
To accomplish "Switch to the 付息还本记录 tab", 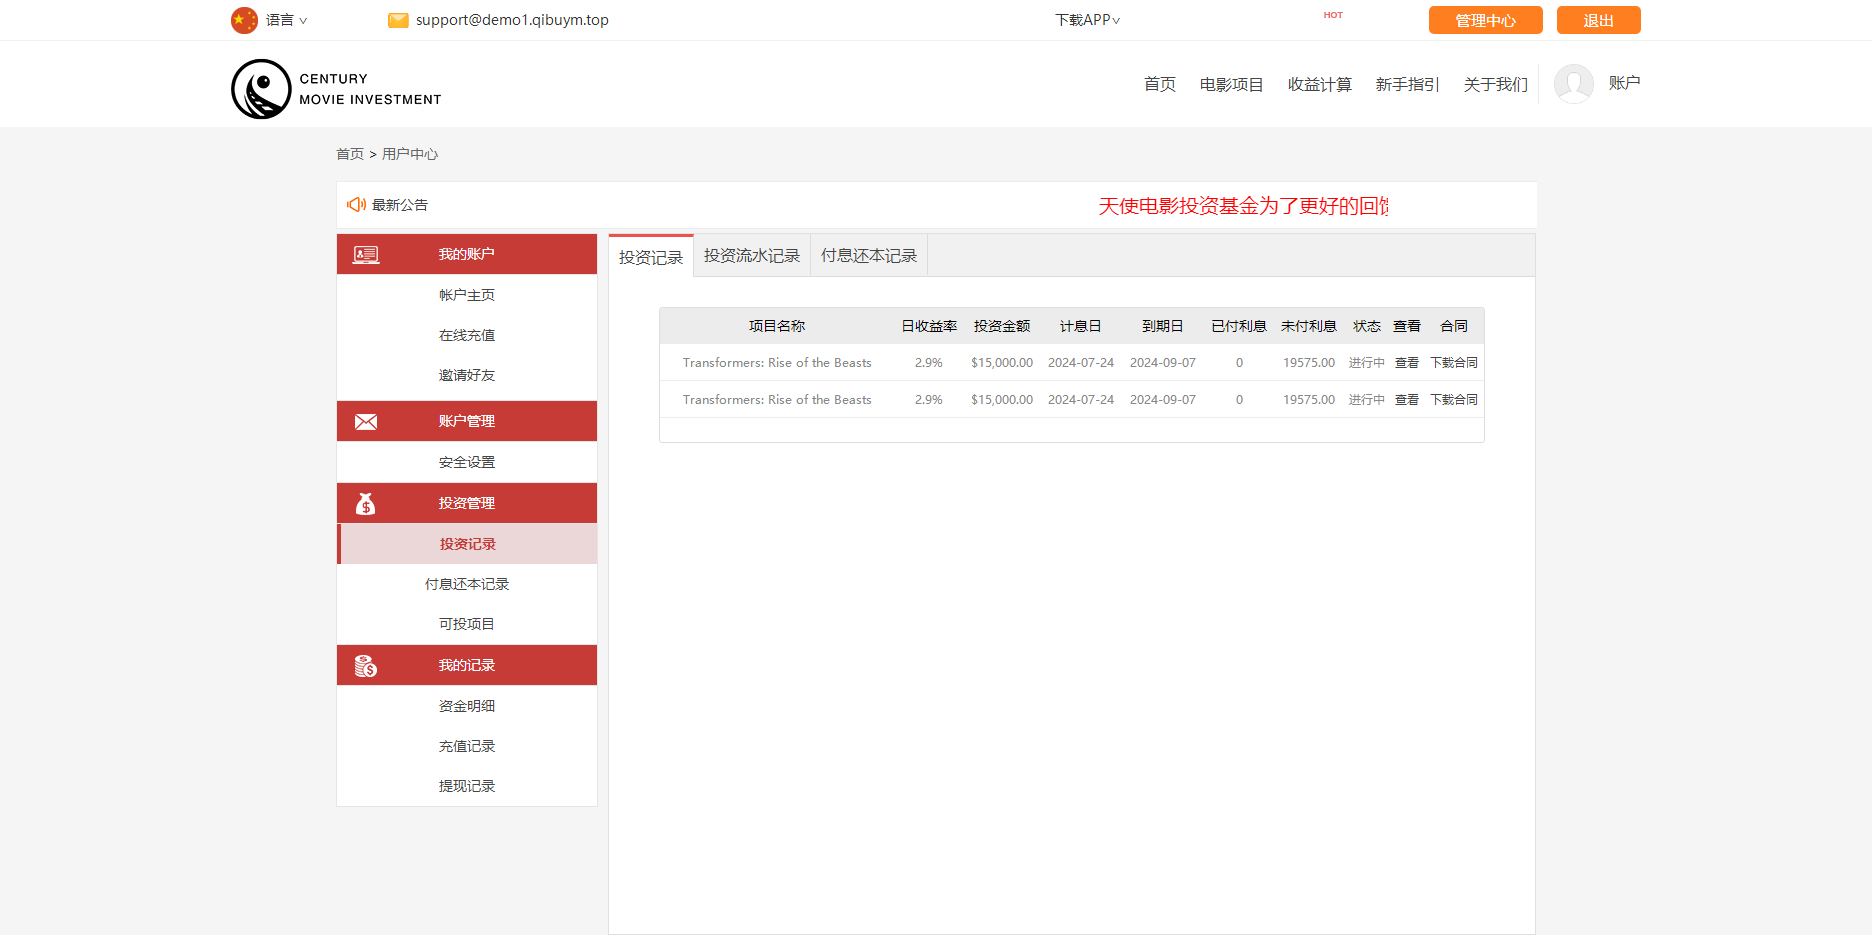I will coord(868,256).
